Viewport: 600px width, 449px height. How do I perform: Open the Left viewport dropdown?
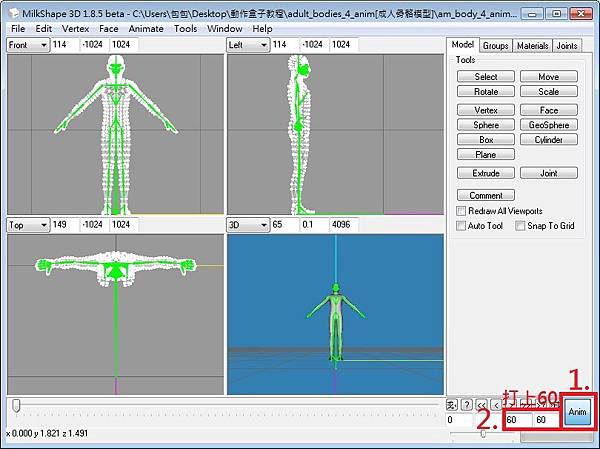(x=248, y=45)
